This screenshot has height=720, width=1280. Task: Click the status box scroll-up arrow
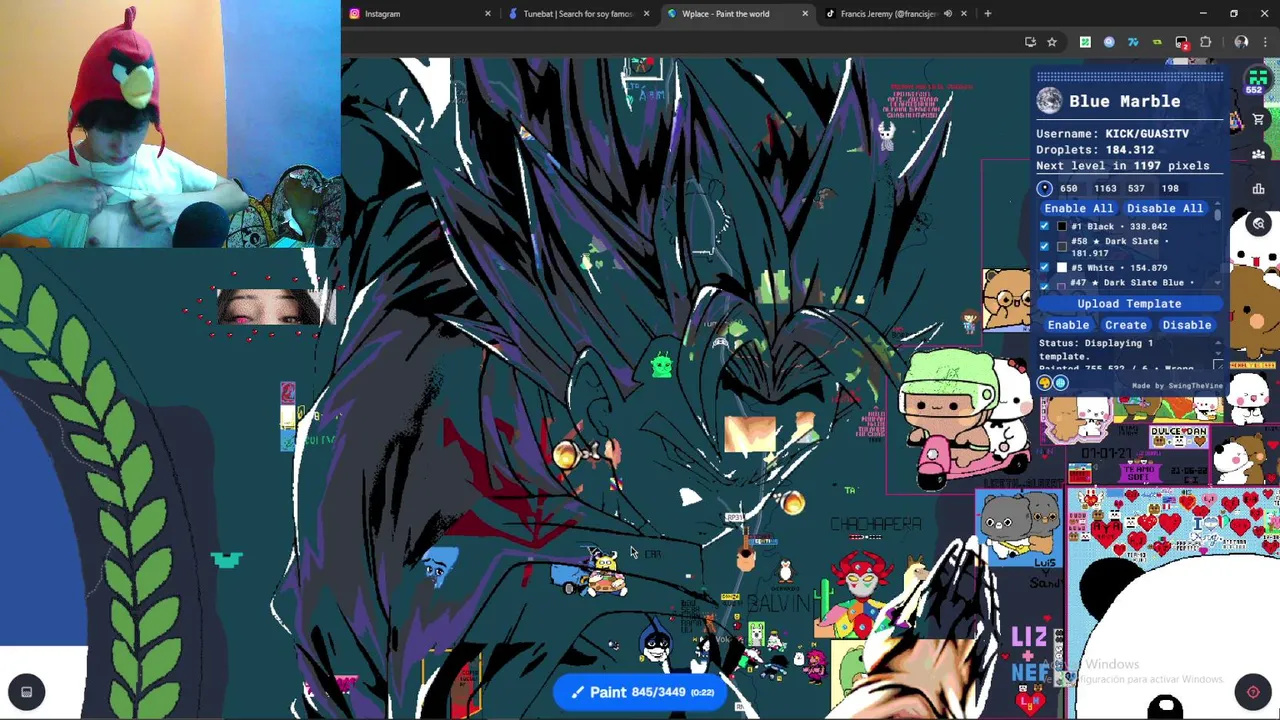pos(1217,343)
